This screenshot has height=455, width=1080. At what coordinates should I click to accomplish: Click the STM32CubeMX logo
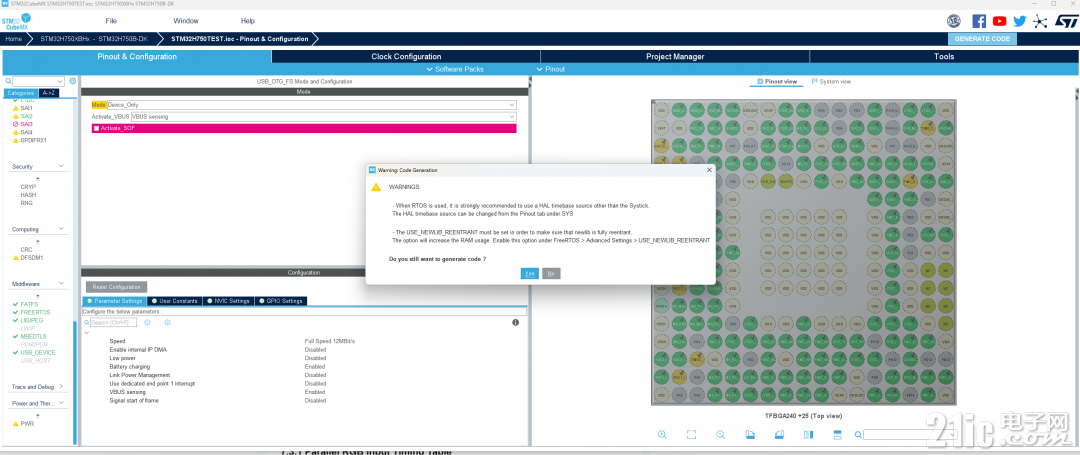pos(17,21)
